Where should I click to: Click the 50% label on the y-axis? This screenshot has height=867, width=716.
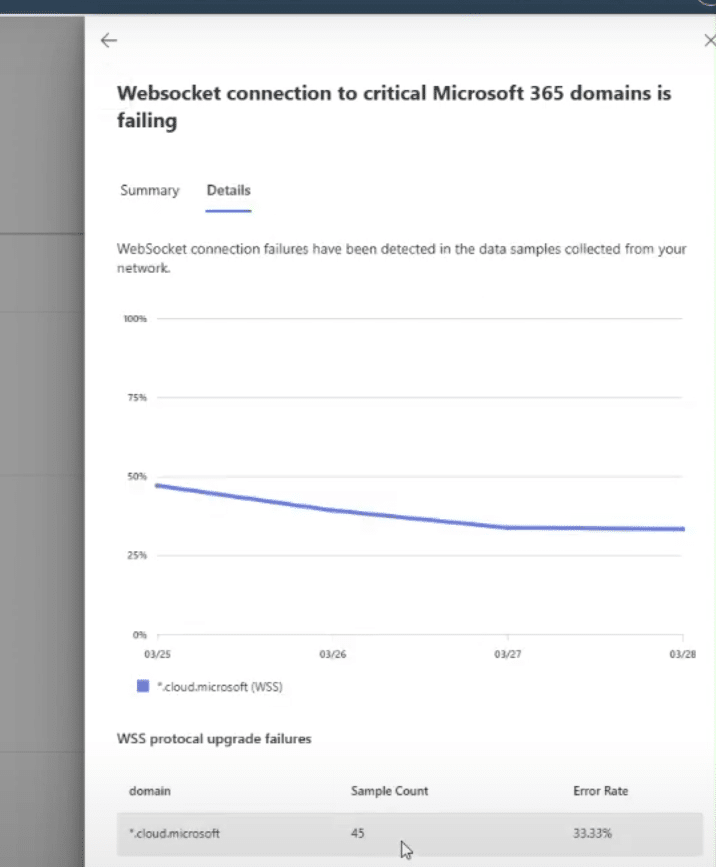coord(136,477)
